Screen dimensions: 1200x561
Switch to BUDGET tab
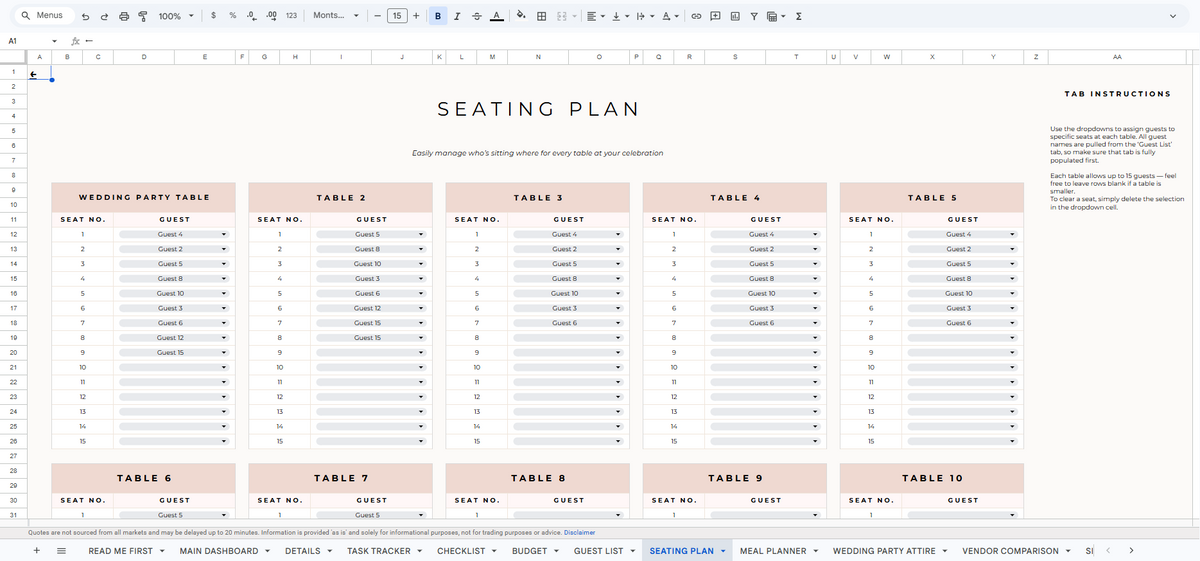point(529,551)
